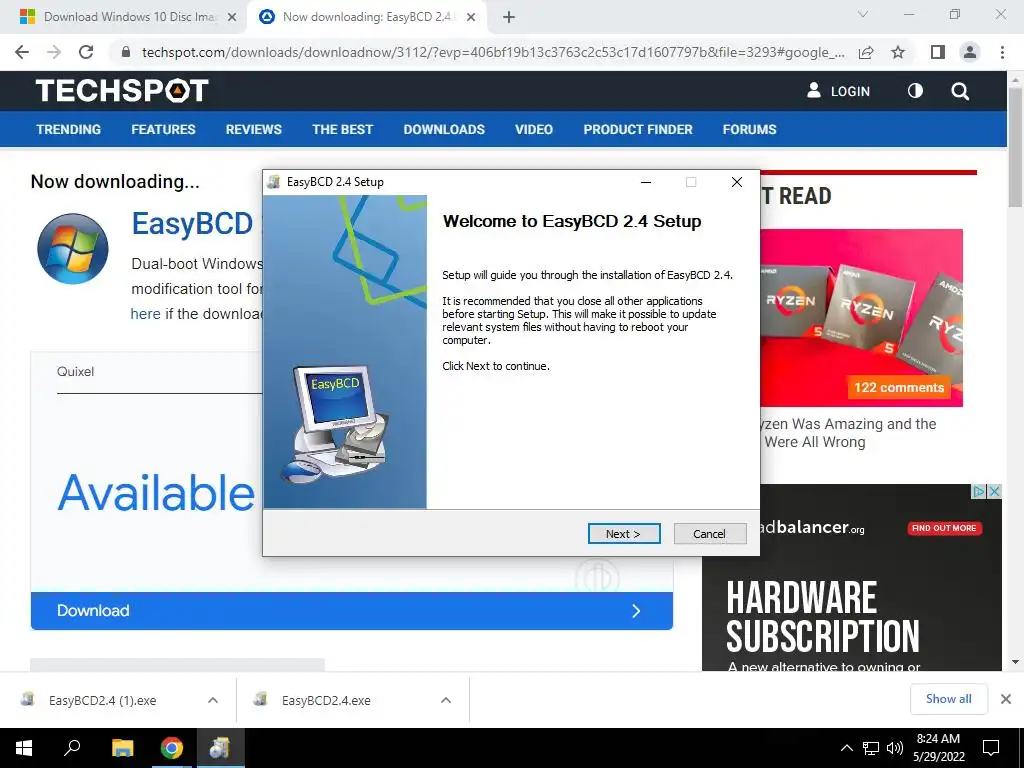
Task: Close the EasyBCD download tab
Action: pos(471,18)
